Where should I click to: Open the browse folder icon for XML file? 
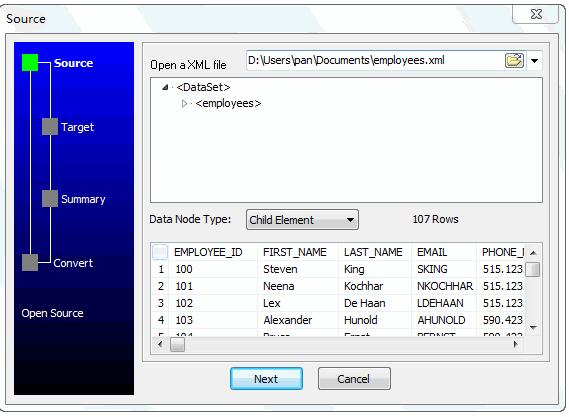(x=514, y=60)
